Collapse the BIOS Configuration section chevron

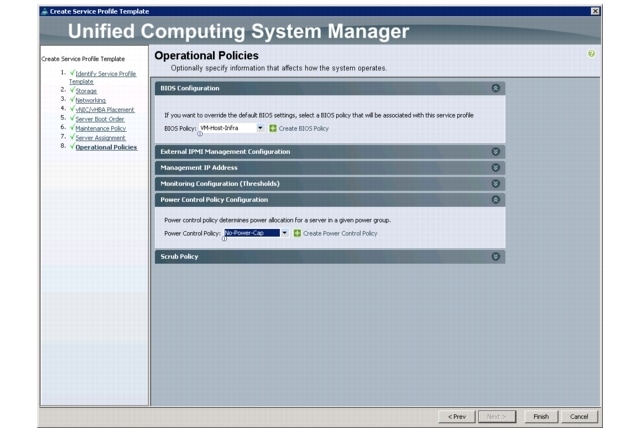tap(496, 88)
